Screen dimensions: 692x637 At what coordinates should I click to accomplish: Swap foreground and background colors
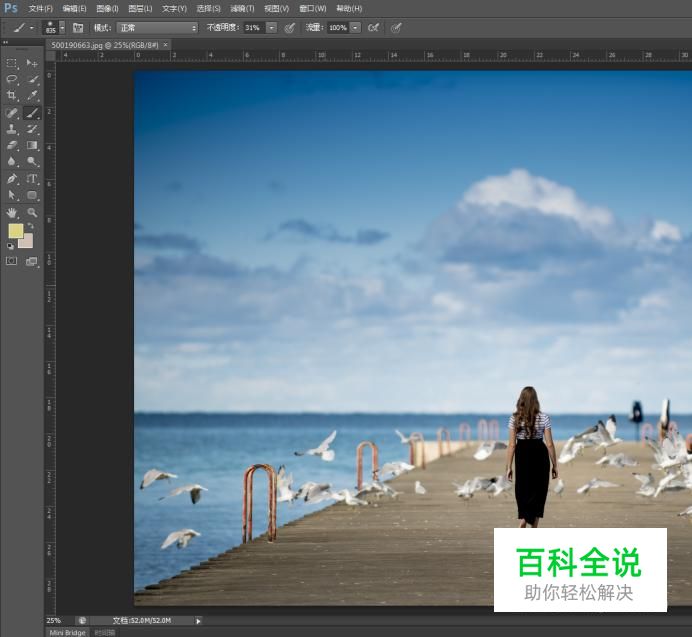click(x=30, y=226)
